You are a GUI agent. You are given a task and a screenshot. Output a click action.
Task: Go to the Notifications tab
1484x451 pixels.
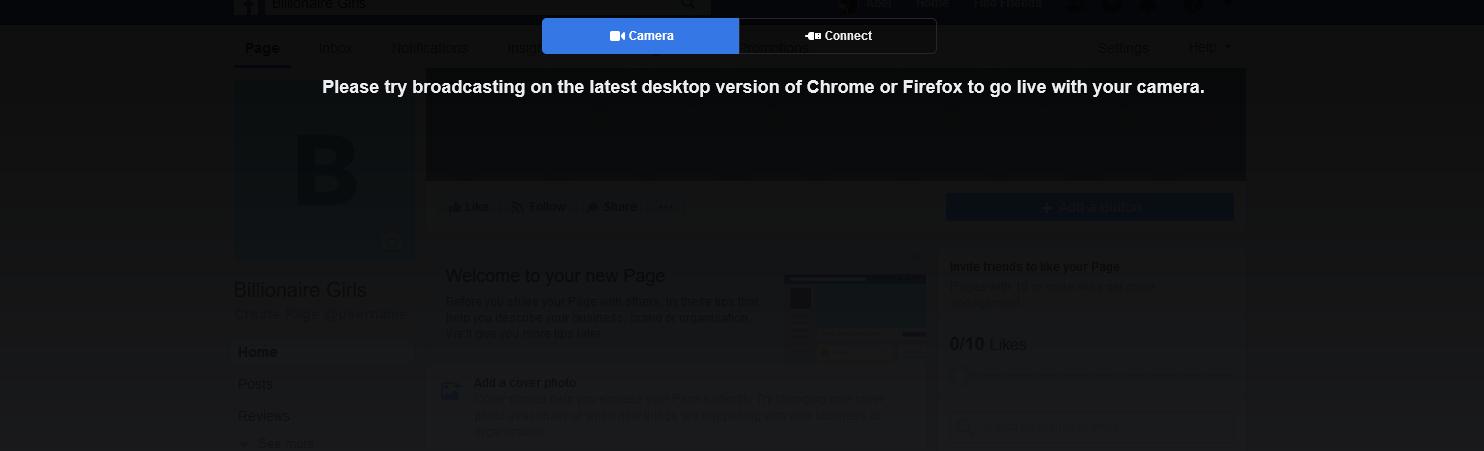pos(429,48)
